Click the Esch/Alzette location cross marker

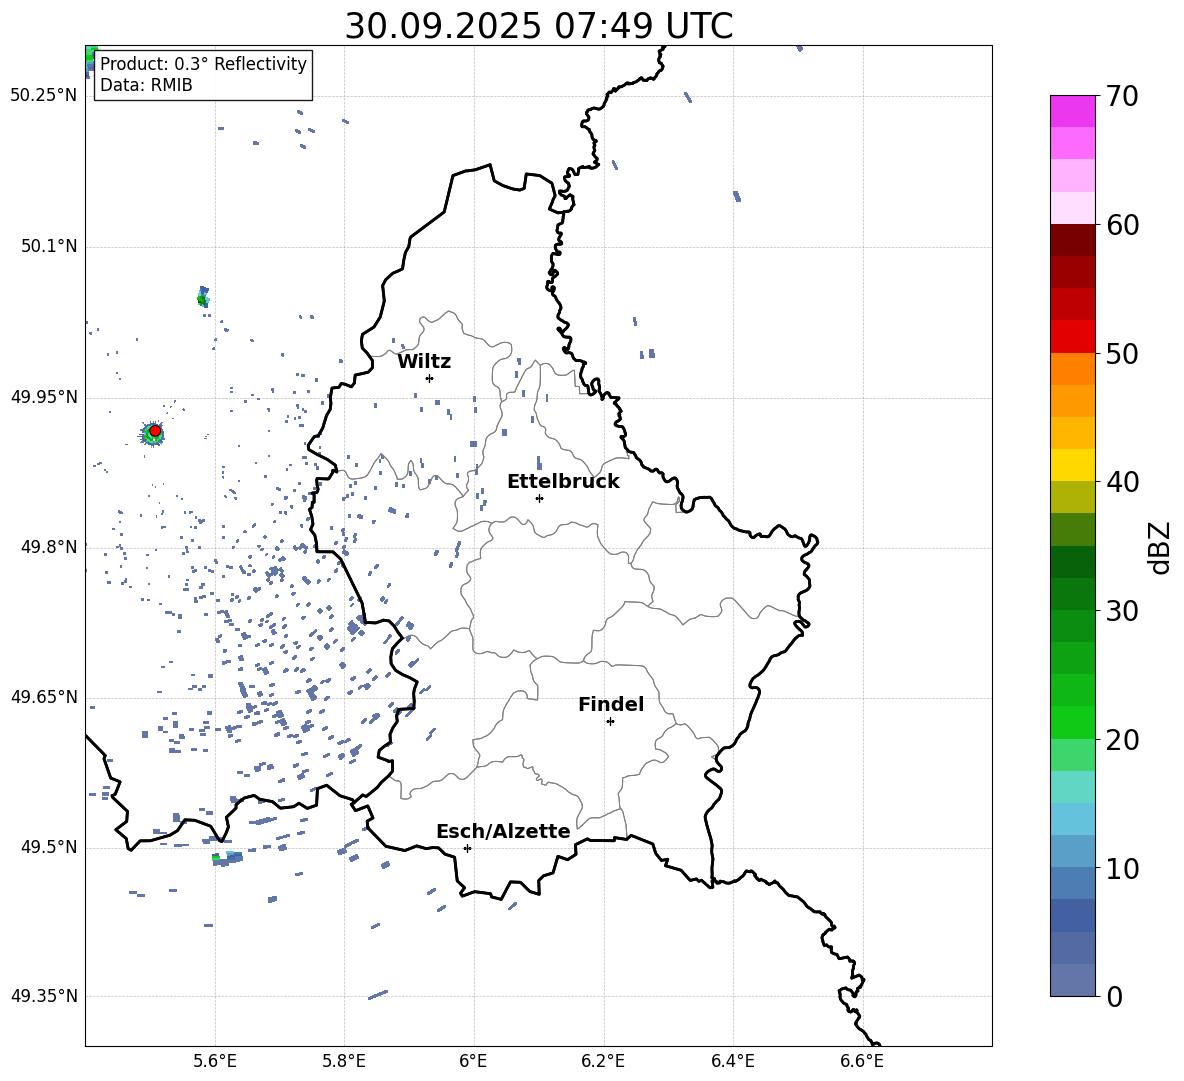pyautogui.click(x=467, y=848)
